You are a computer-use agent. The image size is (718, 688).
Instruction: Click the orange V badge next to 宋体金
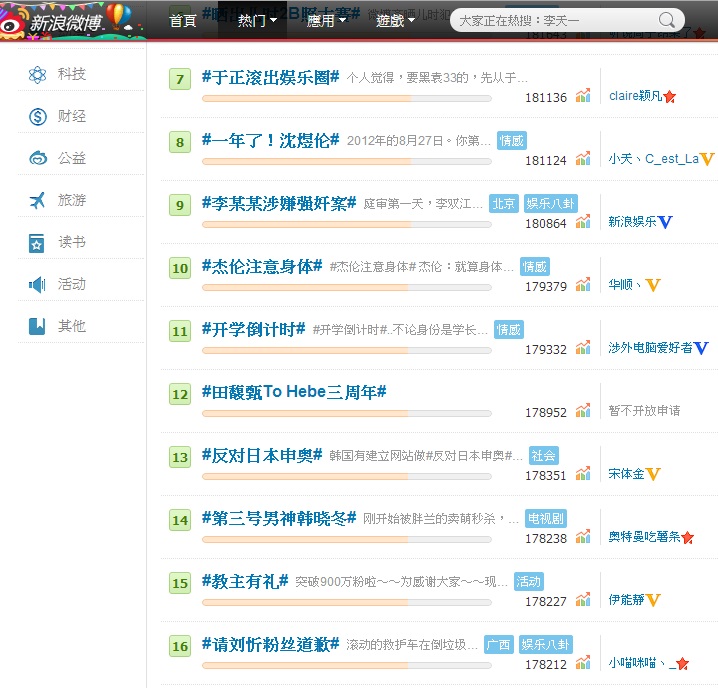point(653,474)
